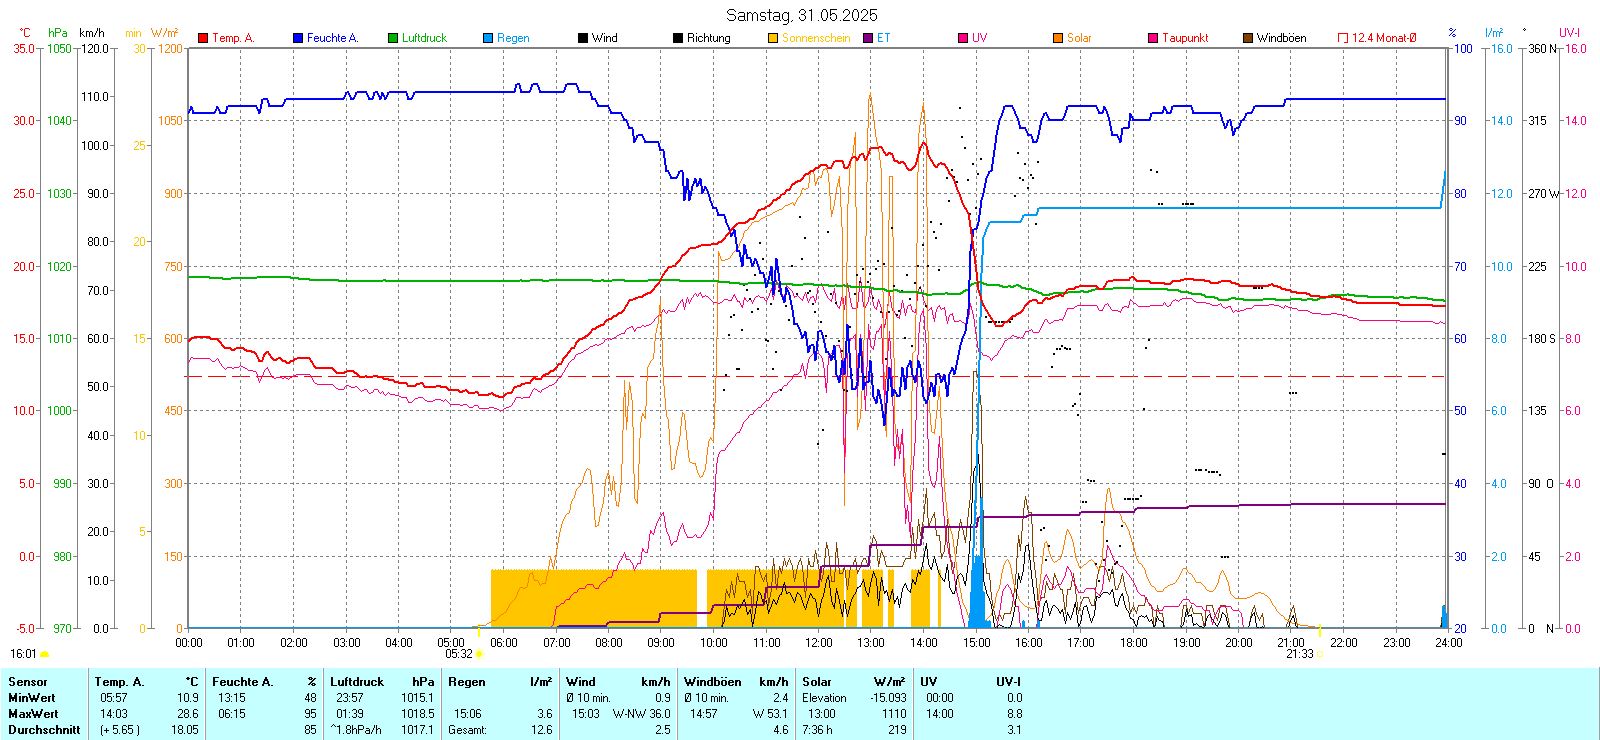This screenshot has height=740, width=1600.
Task: Click the brown Windböen legend square
Action: tap(1248, 38)
